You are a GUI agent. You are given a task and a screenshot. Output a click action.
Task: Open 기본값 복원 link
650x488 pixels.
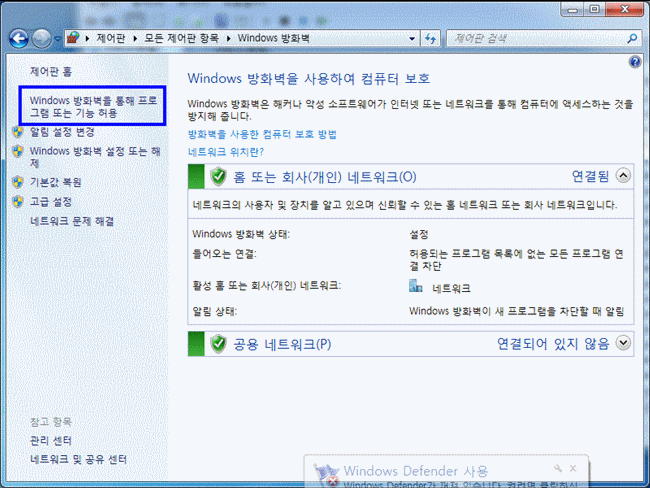tap(56, 182)
